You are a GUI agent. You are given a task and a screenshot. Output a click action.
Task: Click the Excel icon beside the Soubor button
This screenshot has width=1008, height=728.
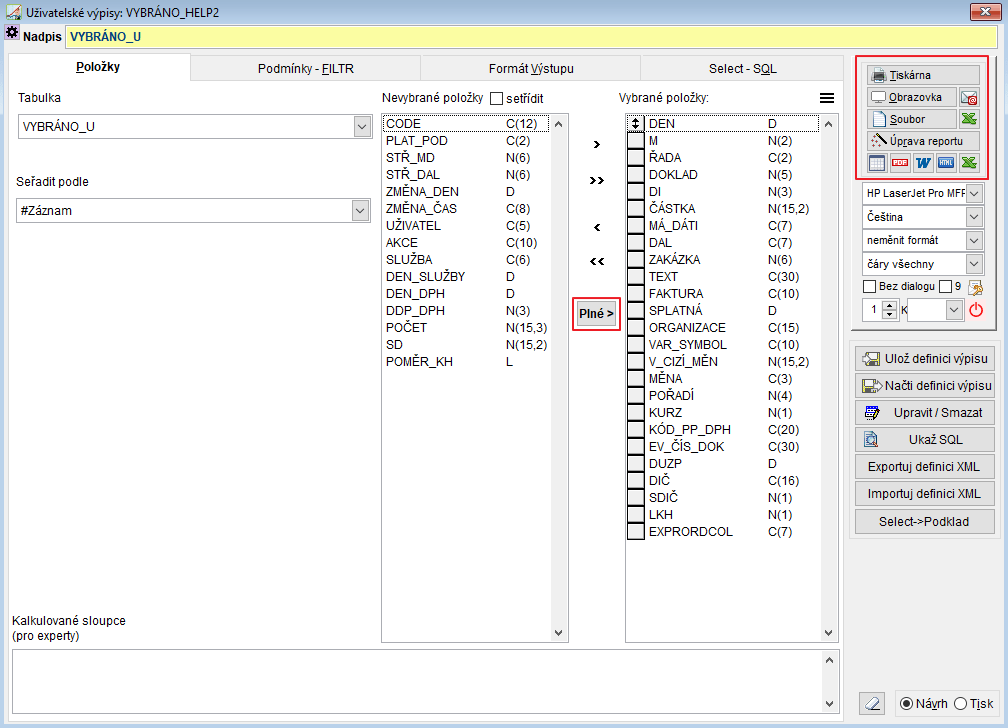click(x=969, y=119)
